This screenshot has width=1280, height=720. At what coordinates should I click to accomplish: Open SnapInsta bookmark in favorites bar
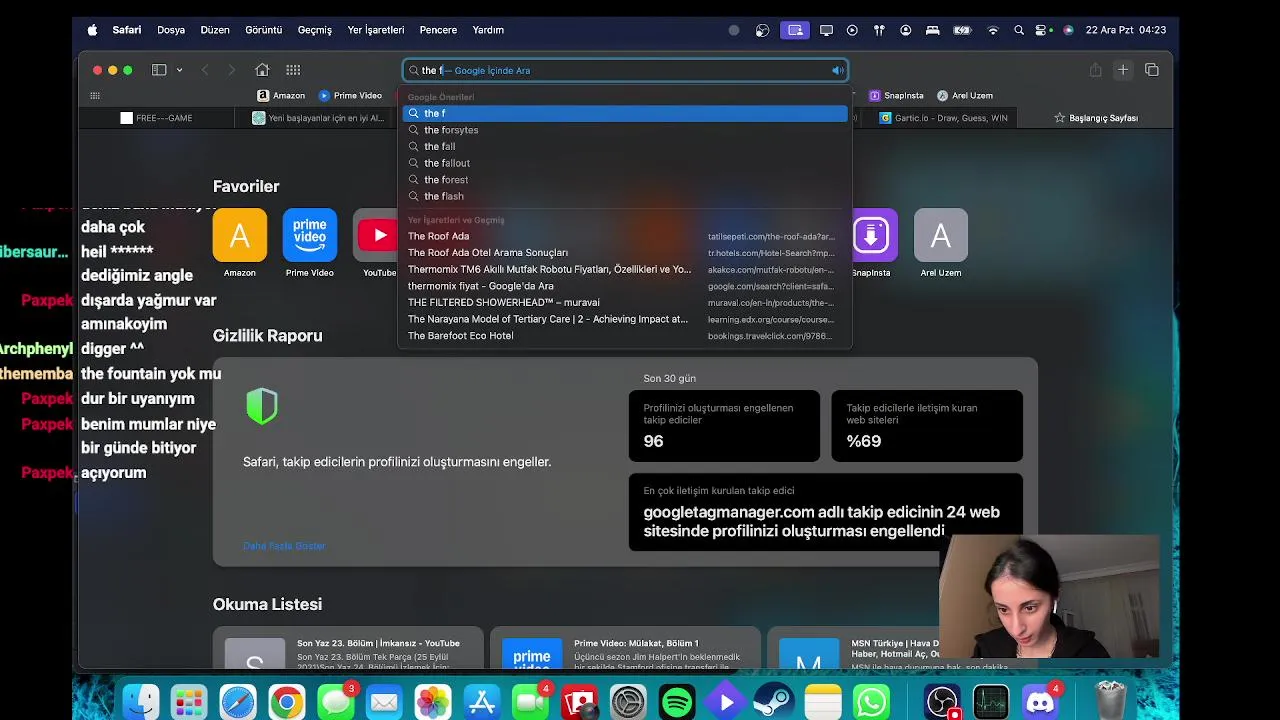pyautogui.click(x=896, y=96)
